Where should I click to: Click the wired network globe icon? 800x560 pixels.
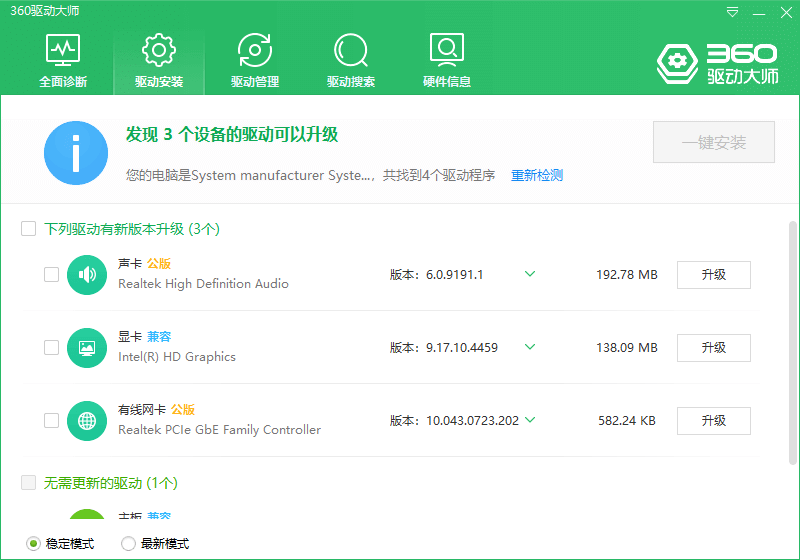(87, 421)
